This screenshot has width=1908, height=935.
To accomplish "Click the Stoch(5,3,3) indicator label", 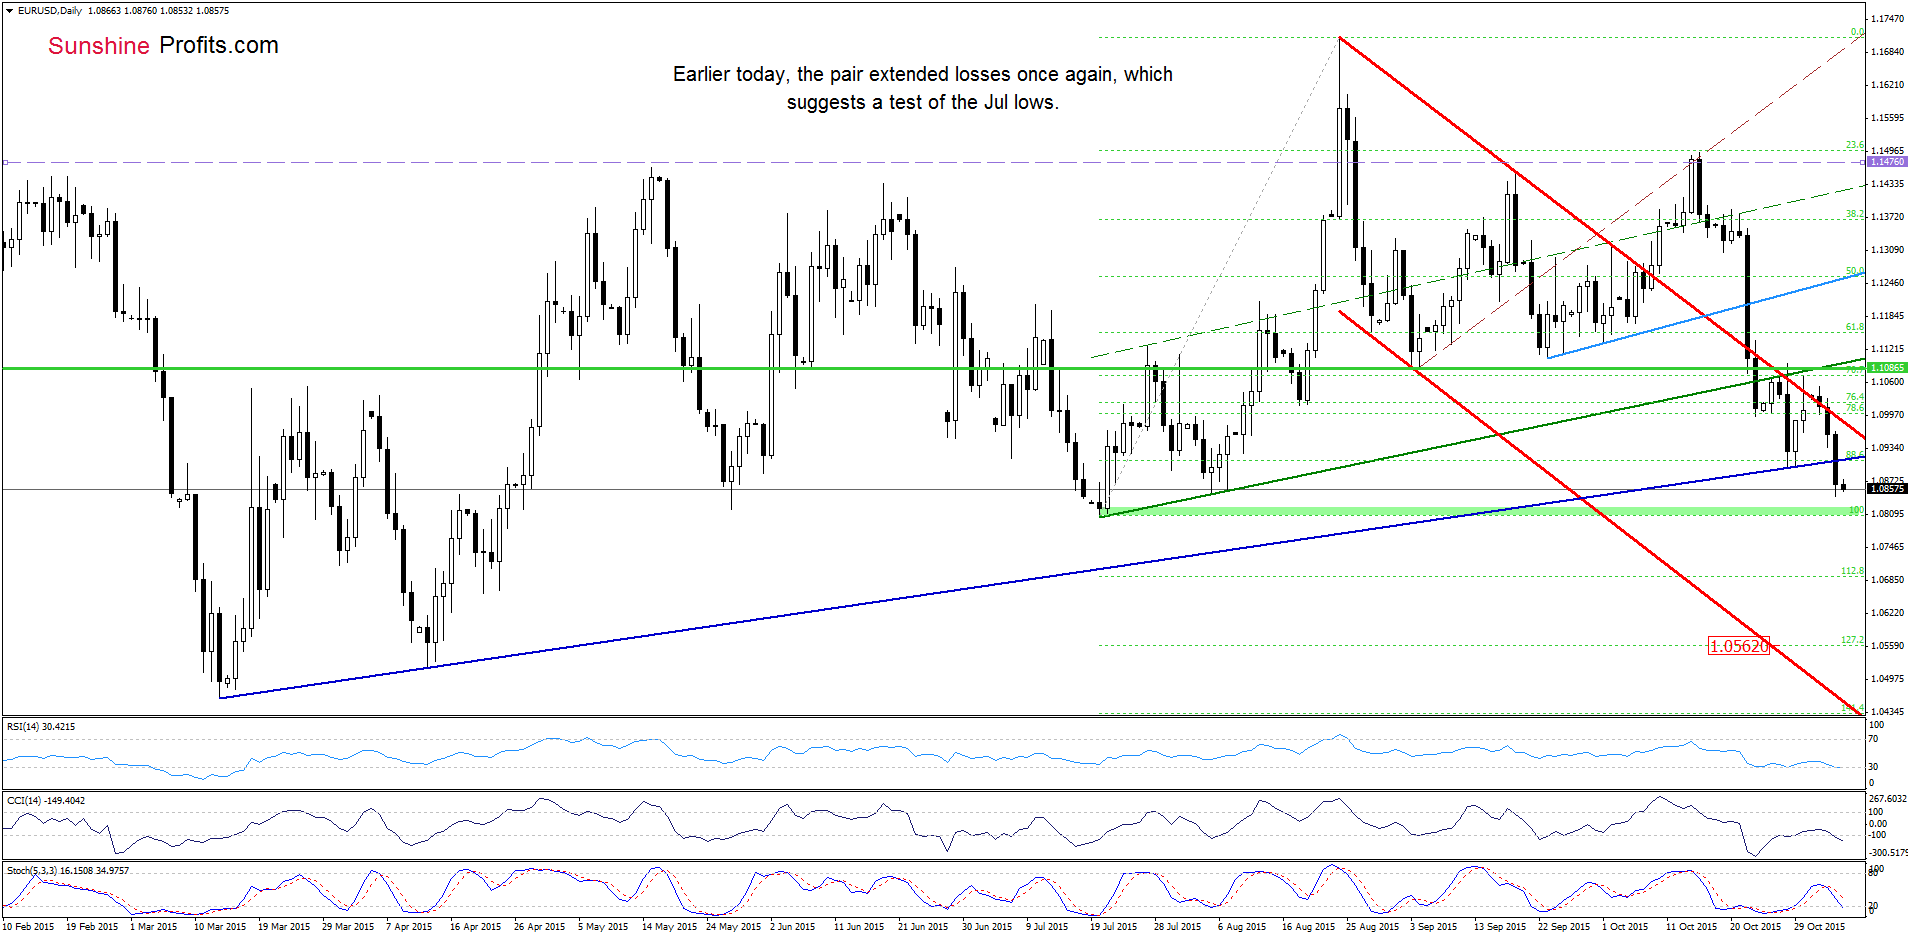I will tap(68, 871).
